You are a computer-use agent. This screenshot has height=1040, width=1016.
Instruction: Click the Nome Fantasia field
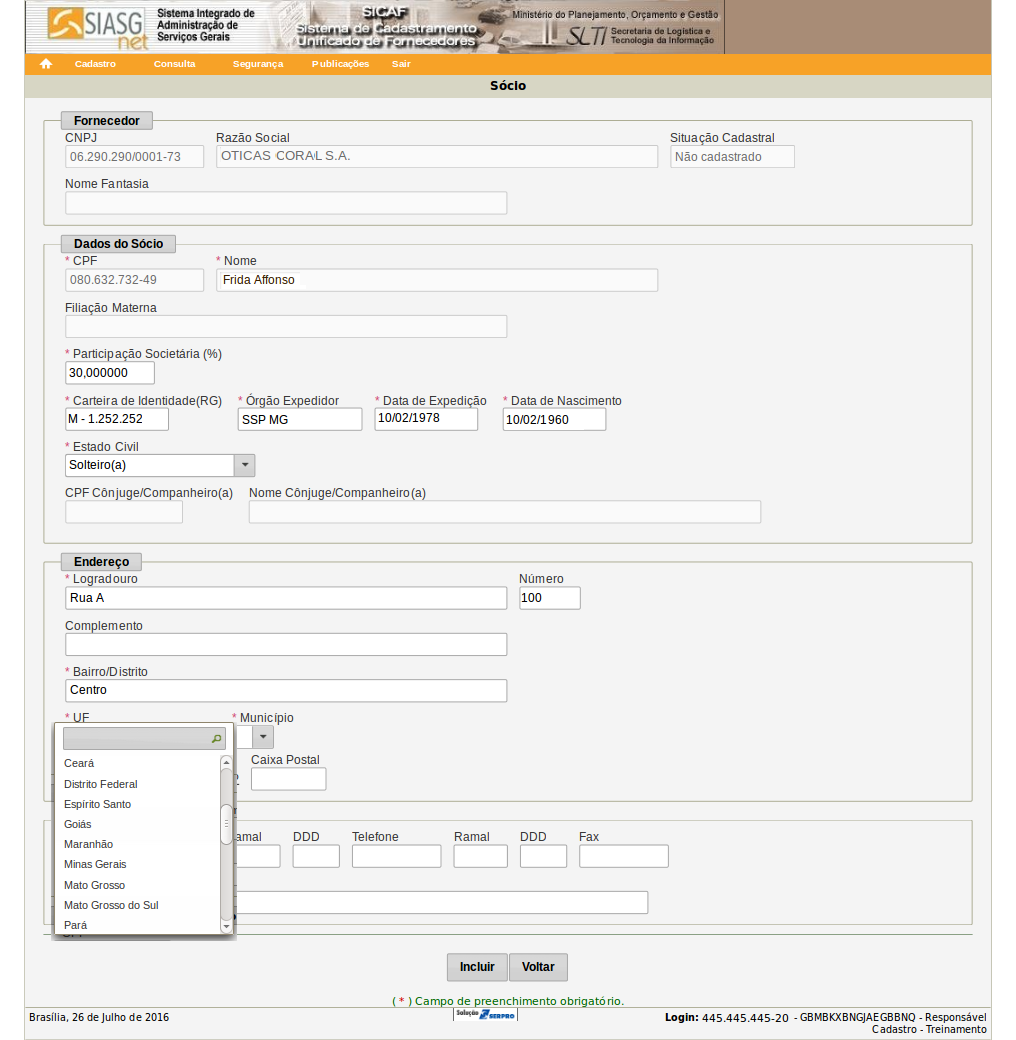click(286, 203)
